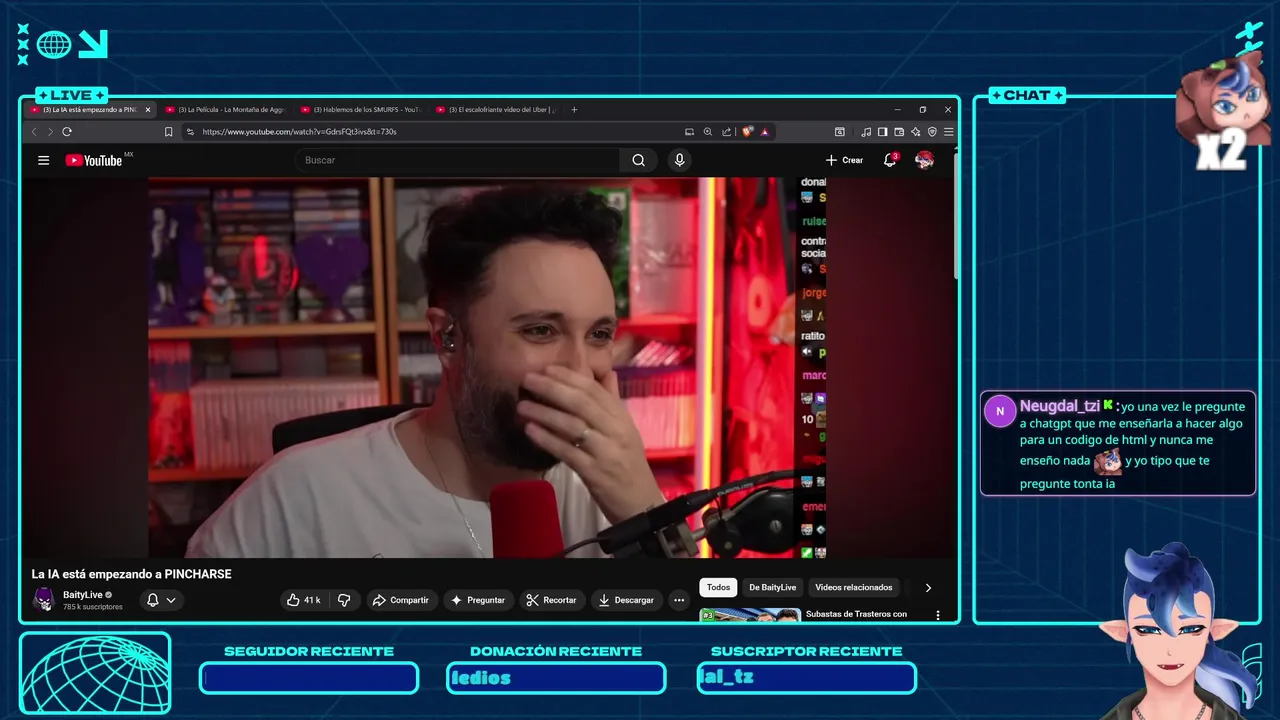Click the Brave Rewards triangle icon
This screenshot has width=1280, height=720.
point(765,131)
